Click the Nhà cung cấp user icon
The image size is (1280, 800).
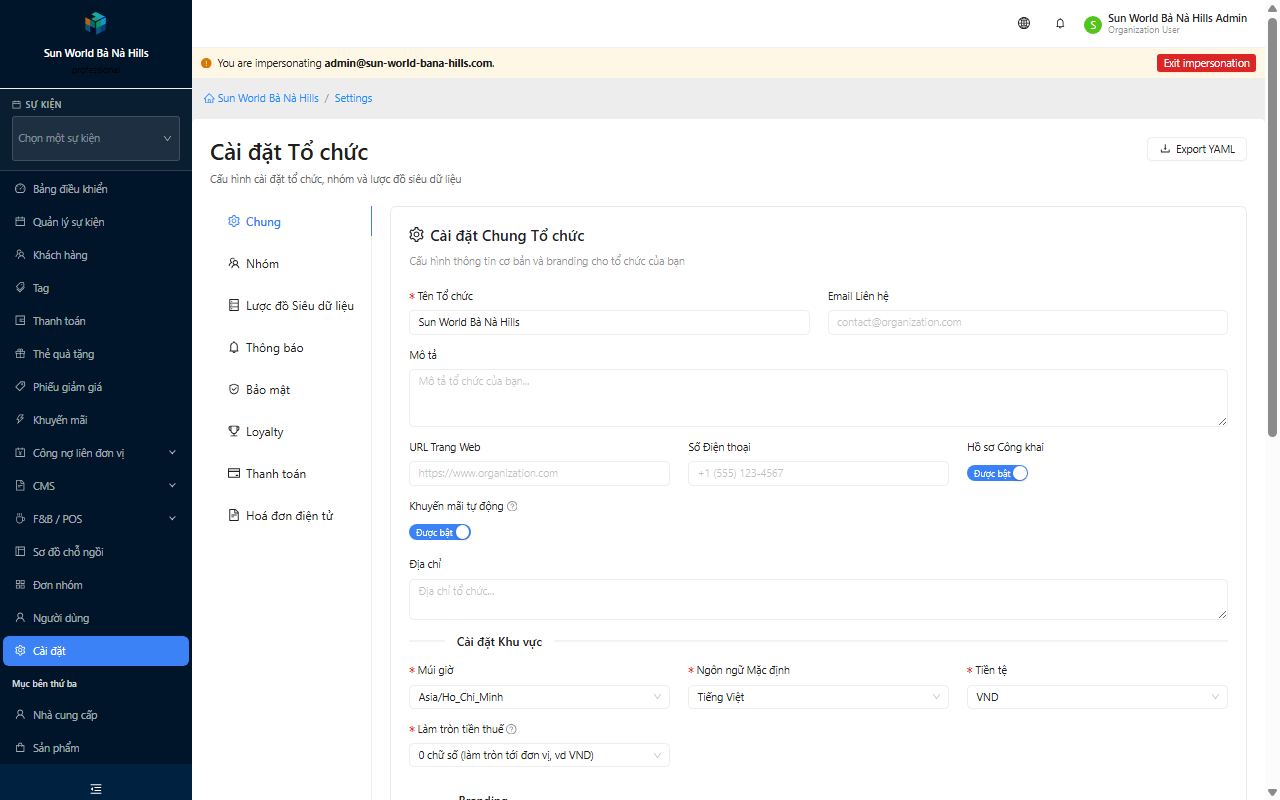20,715
